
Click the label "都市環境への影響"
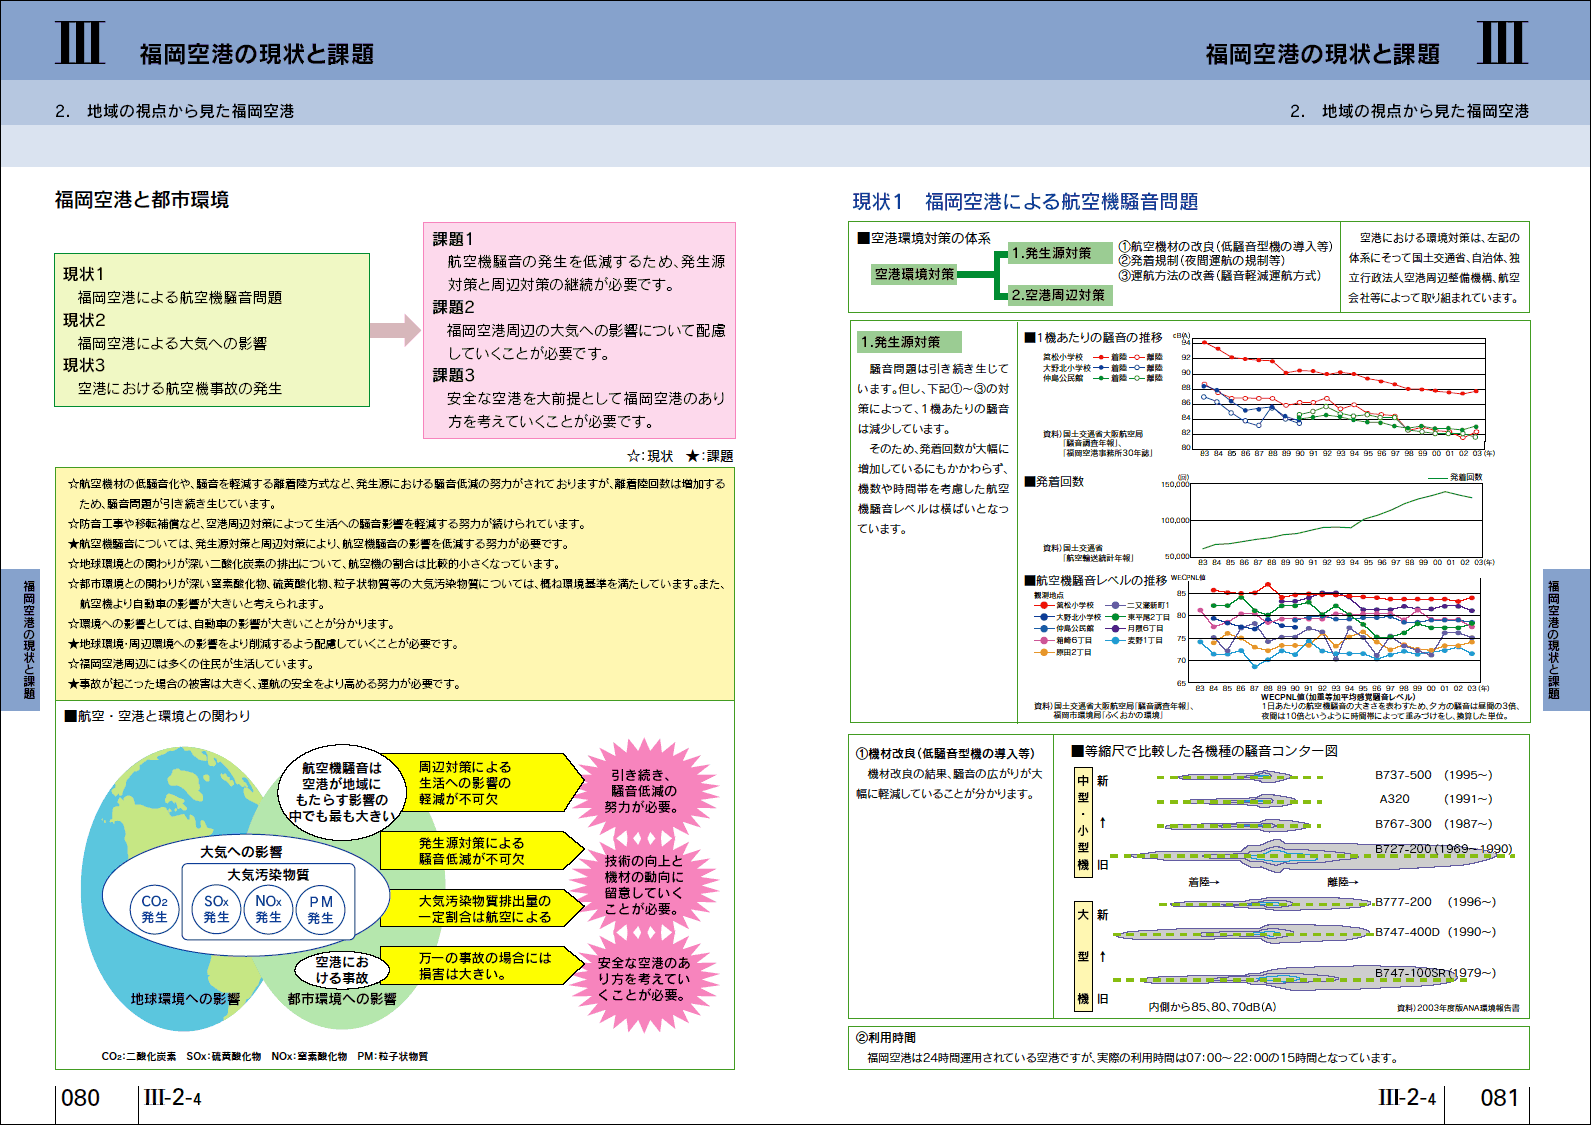(x=342, y=999)
